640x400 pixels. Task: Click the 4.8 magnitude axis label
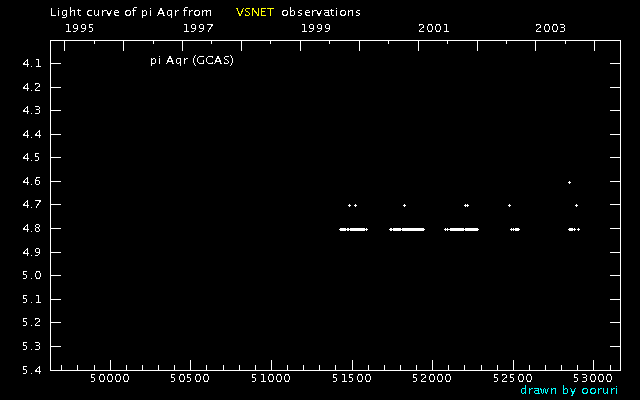pyautogui.click(x=32, y=229)
